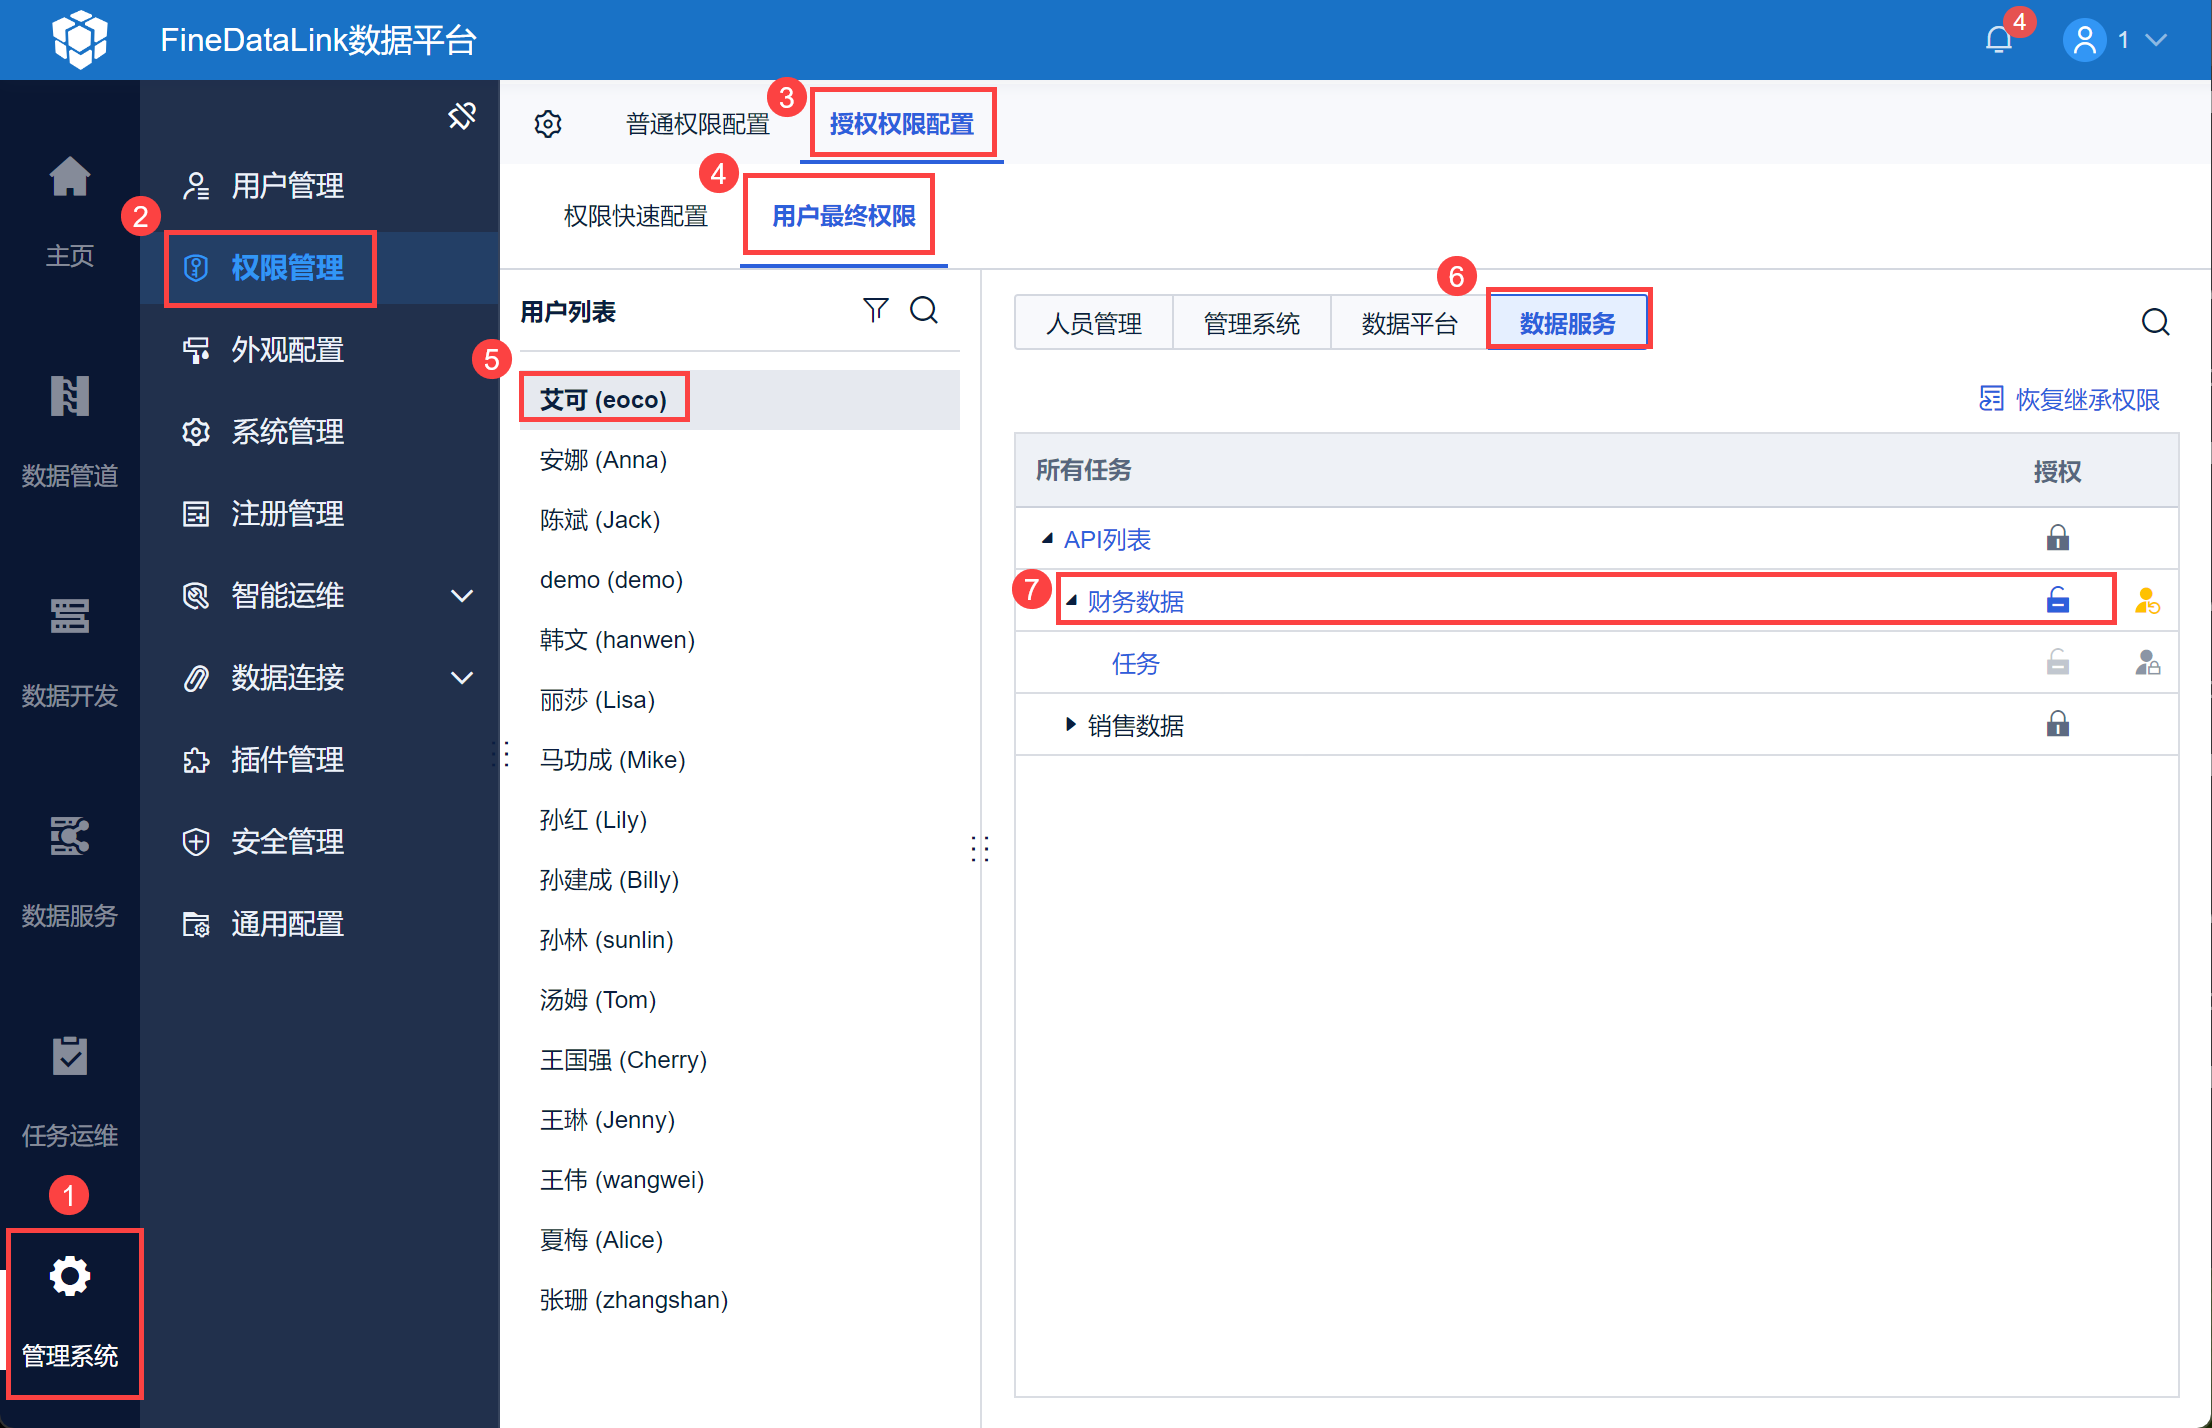Image resolution: width=2212 pixels, height=1428 pixels.
Task: Toggle the blue unlock icon for 财务数据
Action: pos(2057,601)
